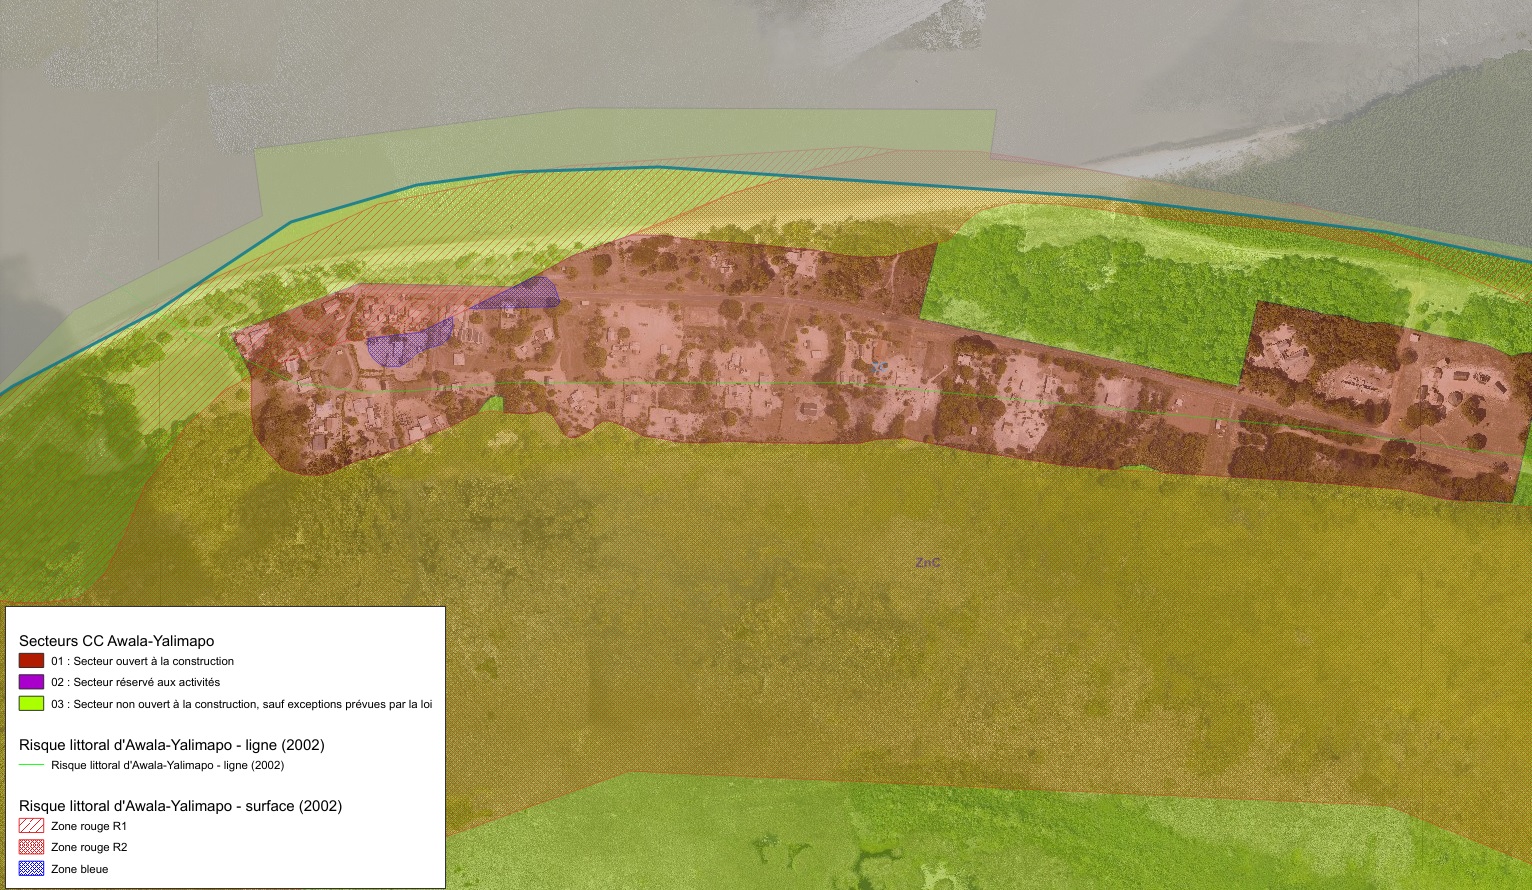
Task: Click the 'surface (2002)' legend section heading
Action: tap(180, 806)
